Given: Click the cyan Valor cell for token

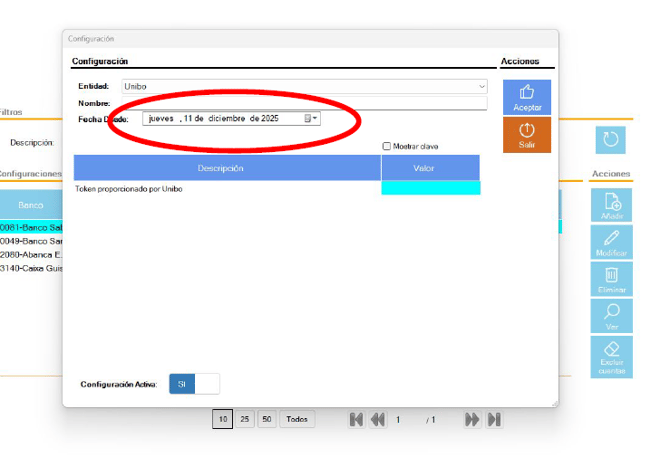Looking at the screenshot, I should pos(430,188).
